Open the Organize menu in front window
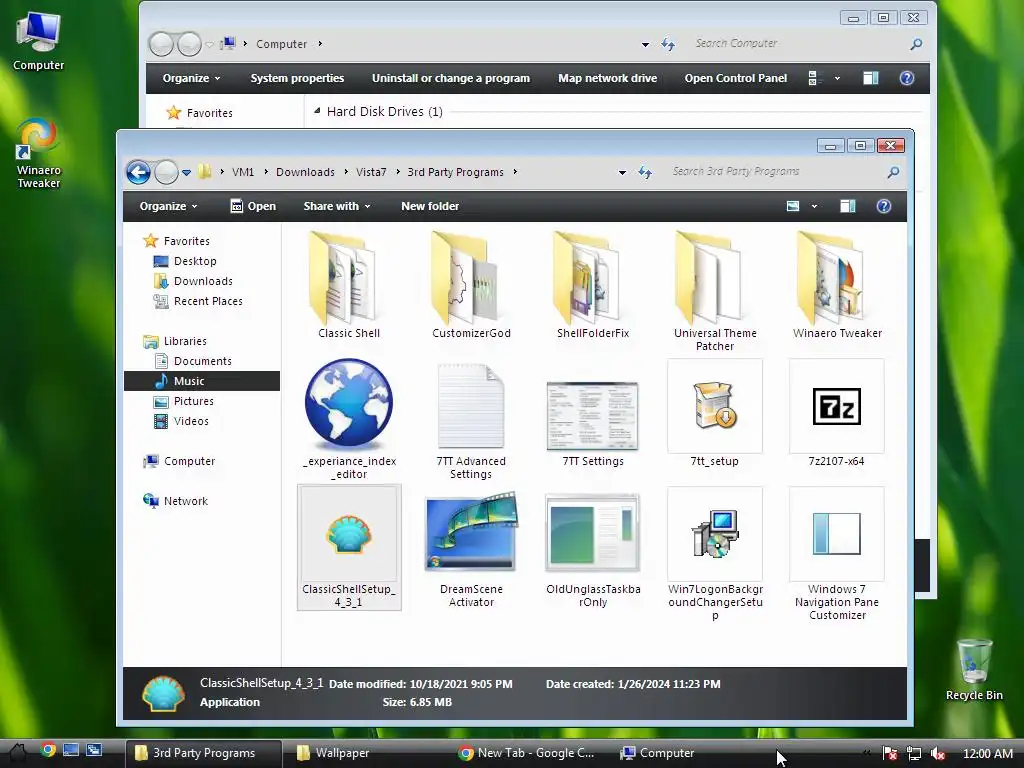The height and width of the screenshot is (768, 1024). 168,206
